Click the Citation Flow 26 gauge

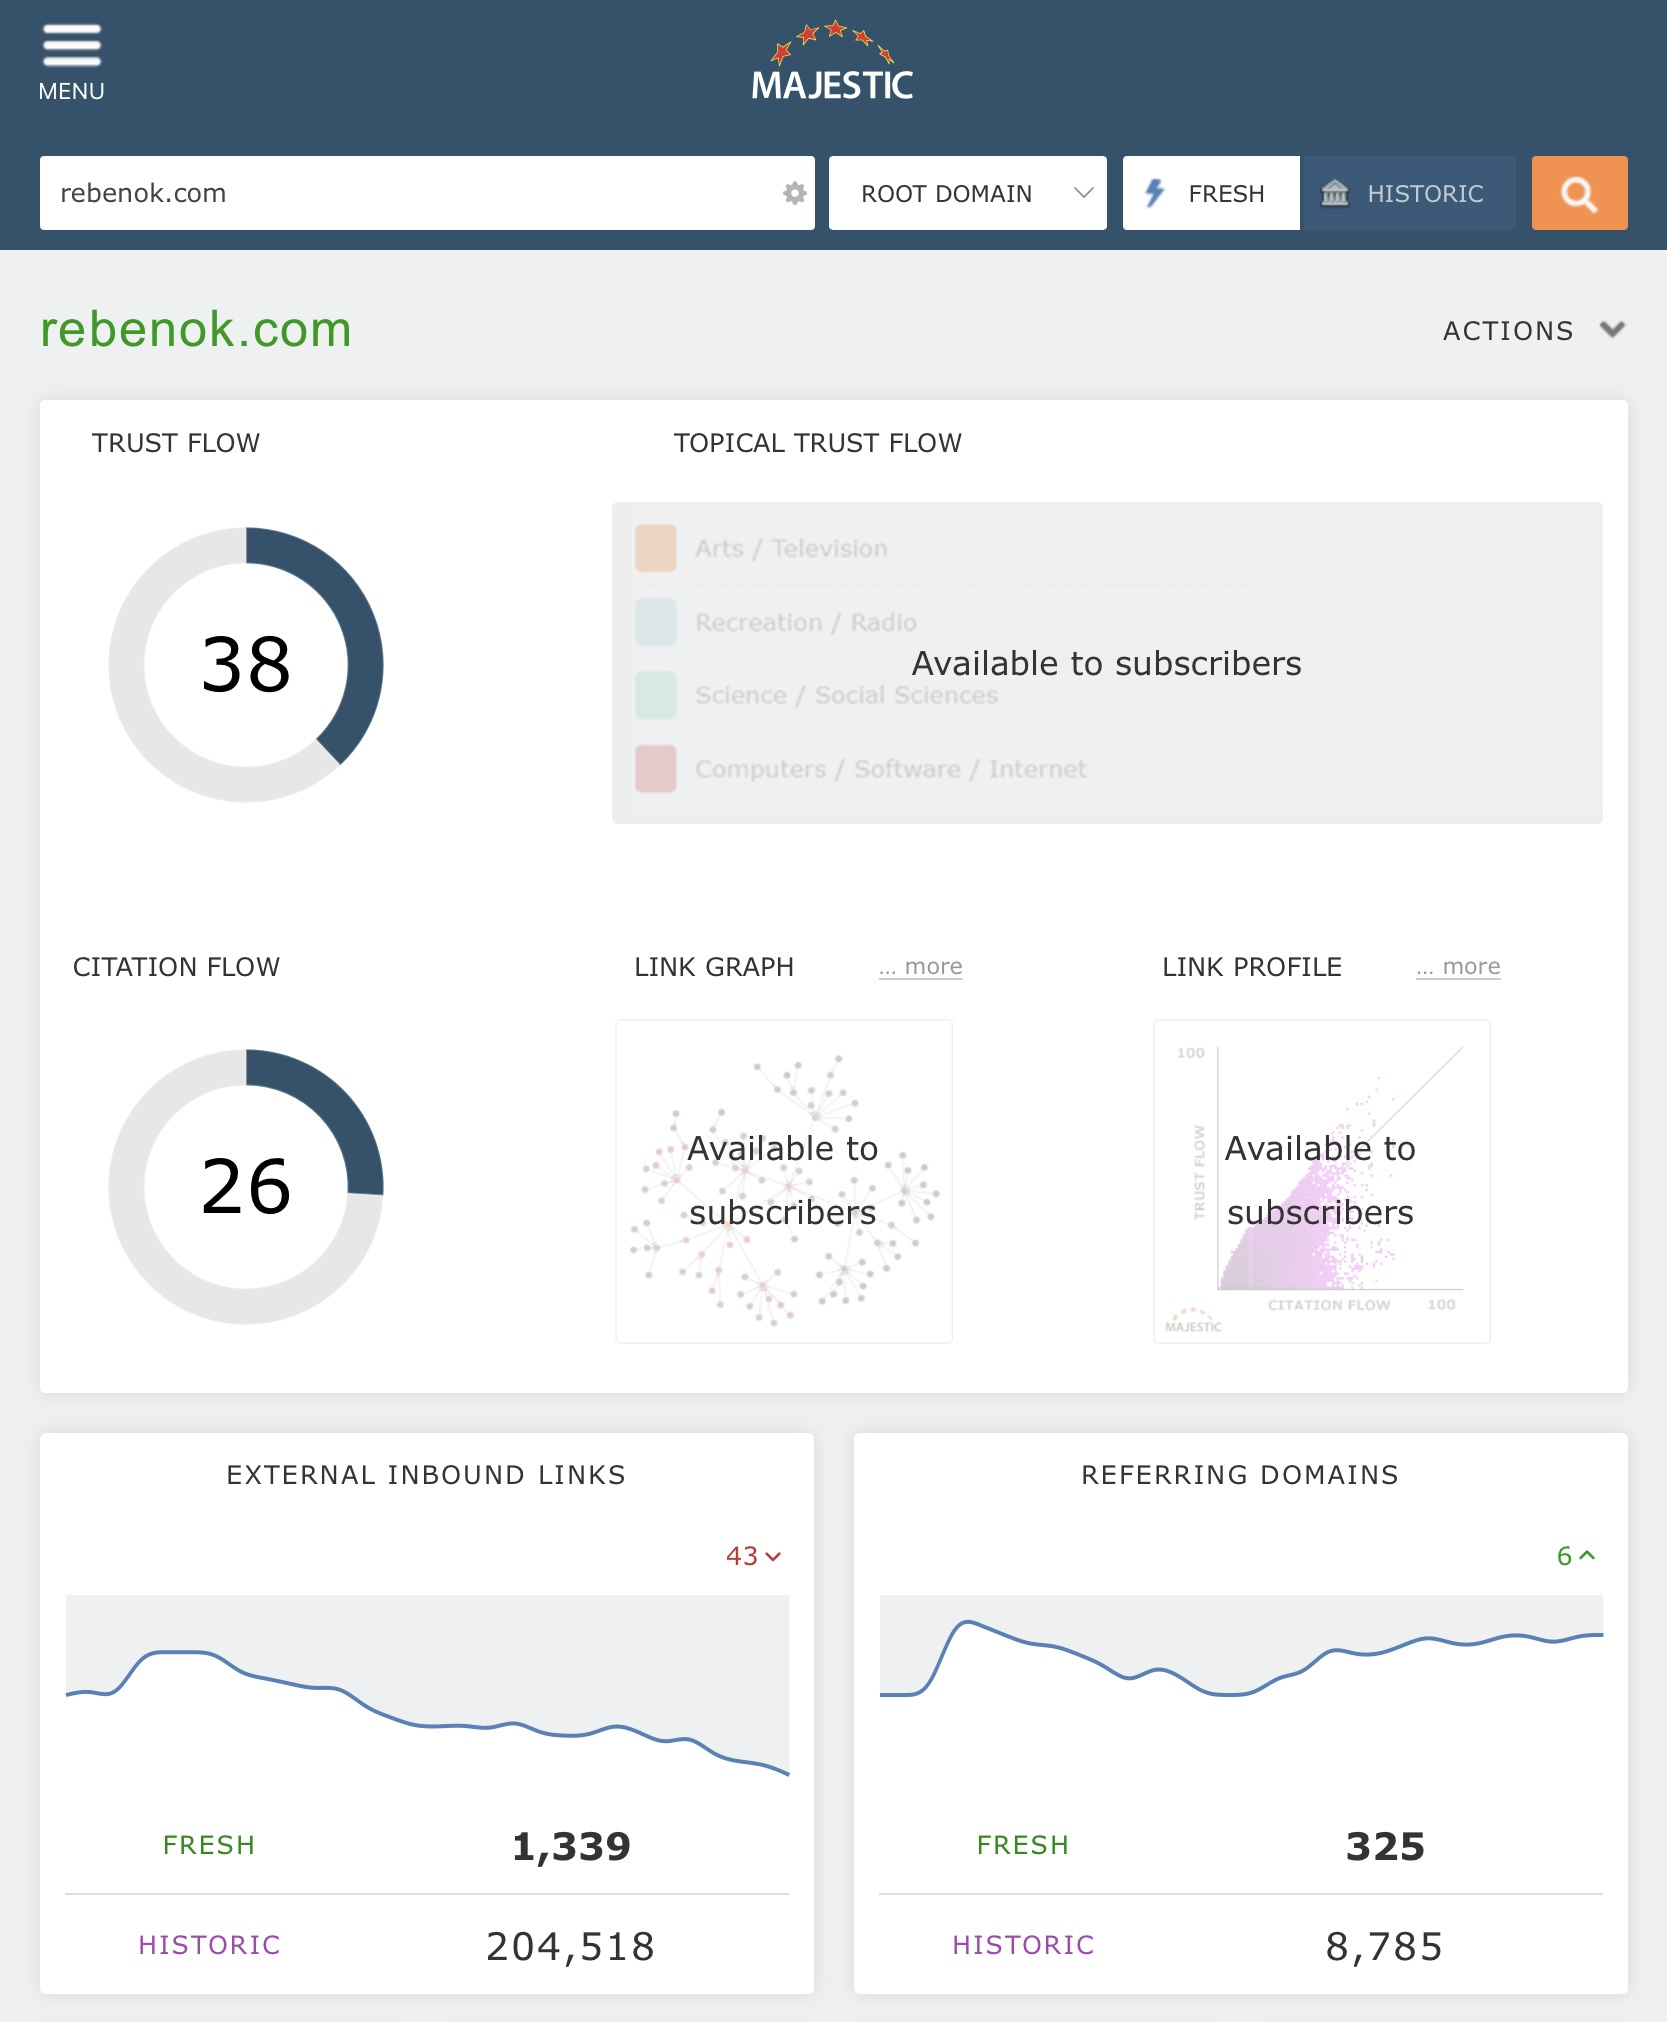(246, 1186)
